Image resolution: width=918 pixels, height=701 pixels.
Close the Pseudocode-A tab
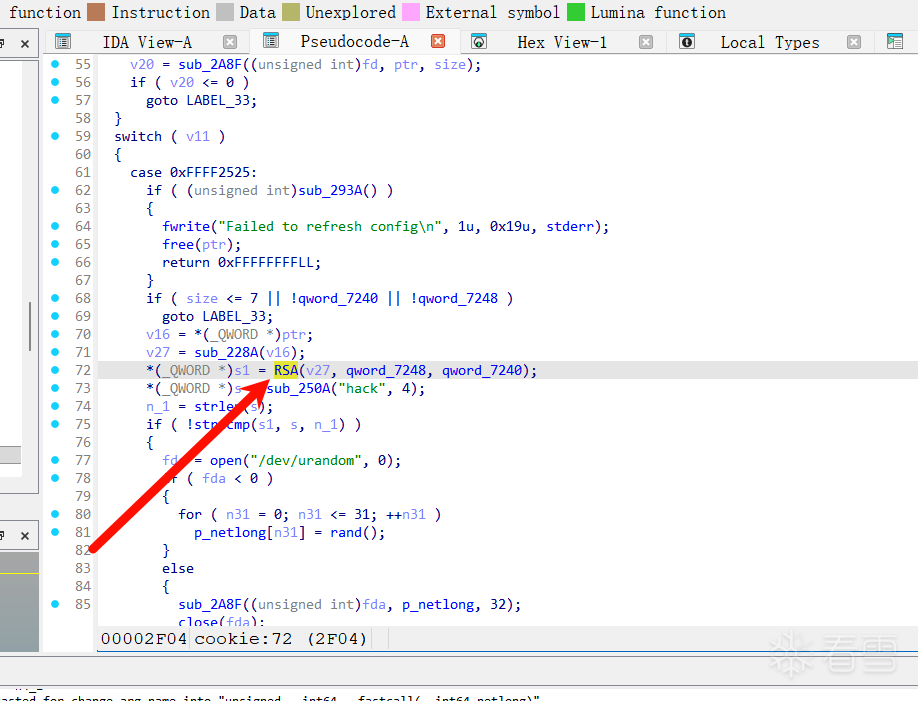coord(438,42)
